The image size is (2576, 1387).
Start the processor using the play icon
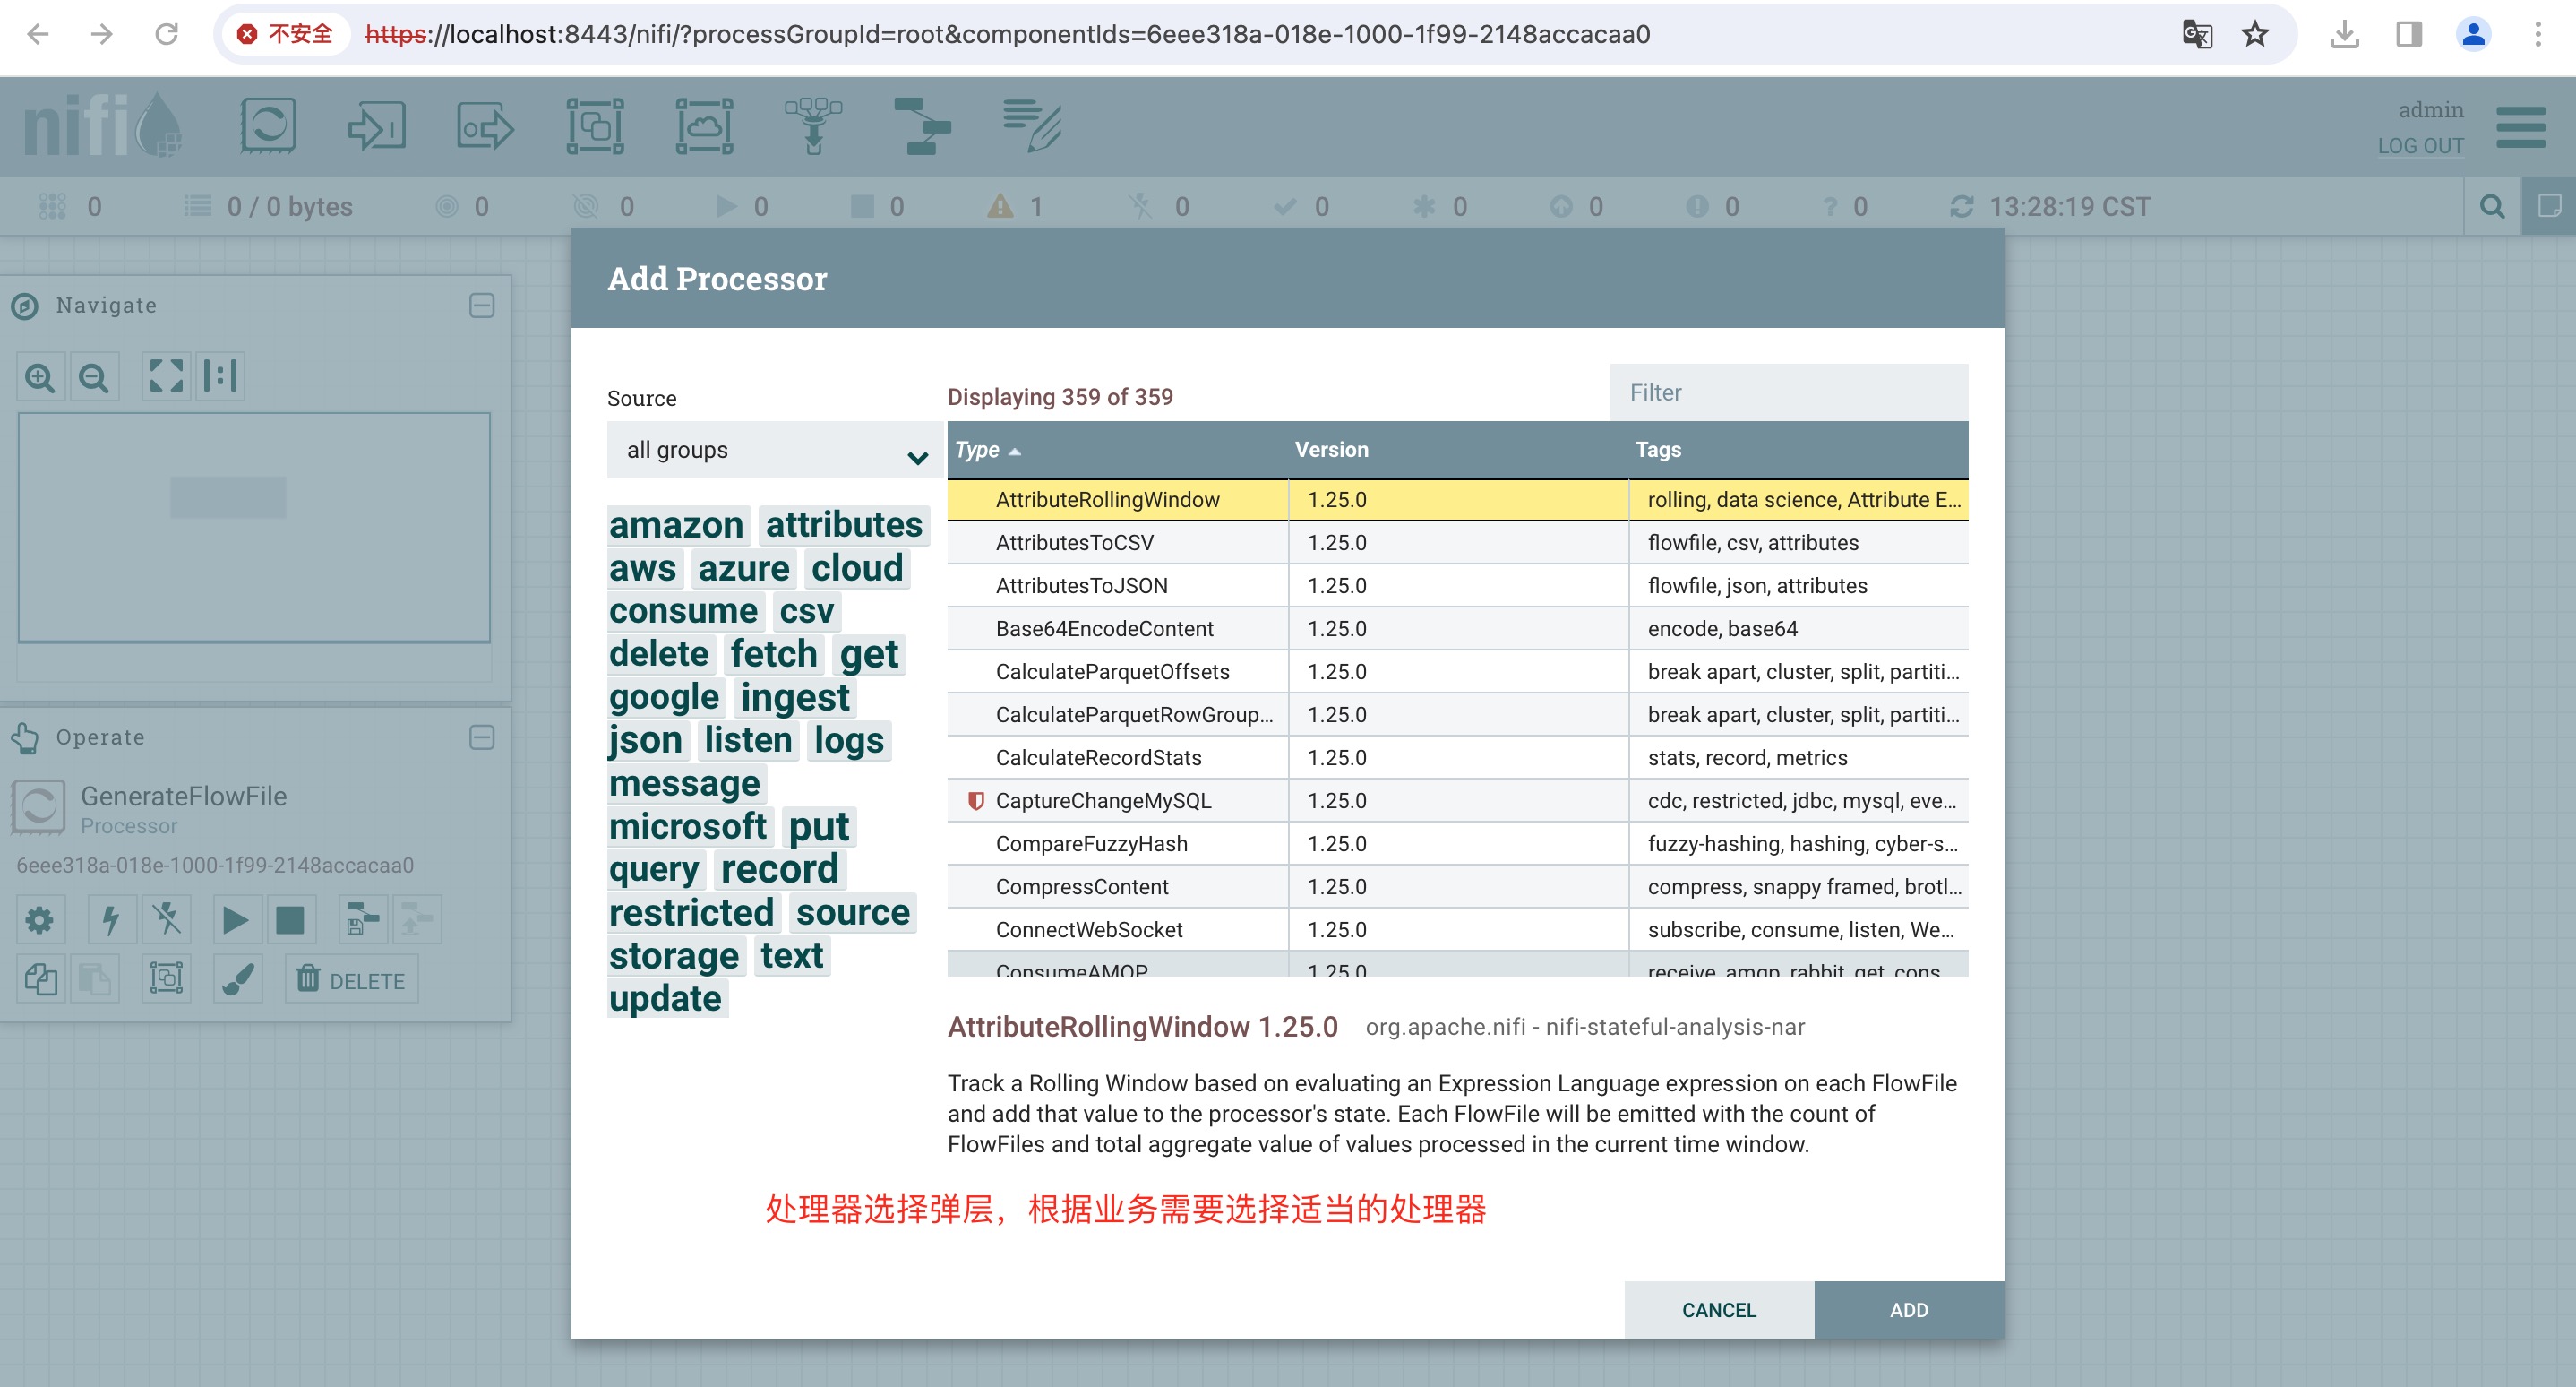coord(236,919)
